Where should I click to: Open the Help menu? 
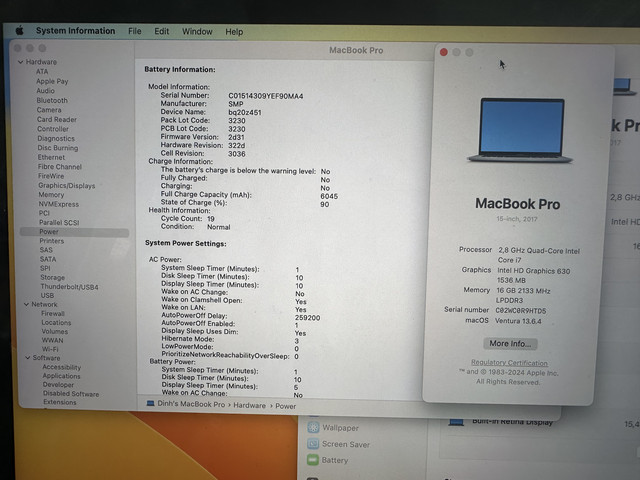(x=234, y=32)
